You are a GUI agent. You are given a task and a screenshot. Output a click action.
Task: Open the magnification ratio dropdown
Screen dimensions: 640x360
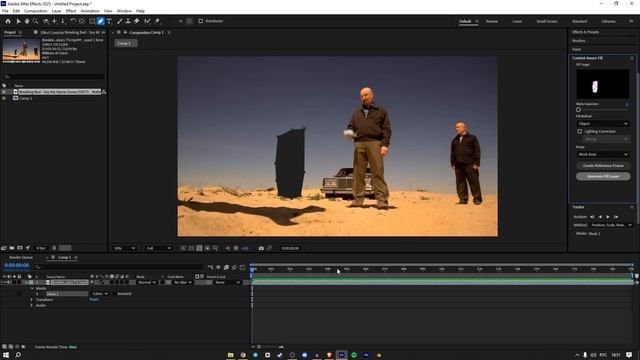(124, 248)
